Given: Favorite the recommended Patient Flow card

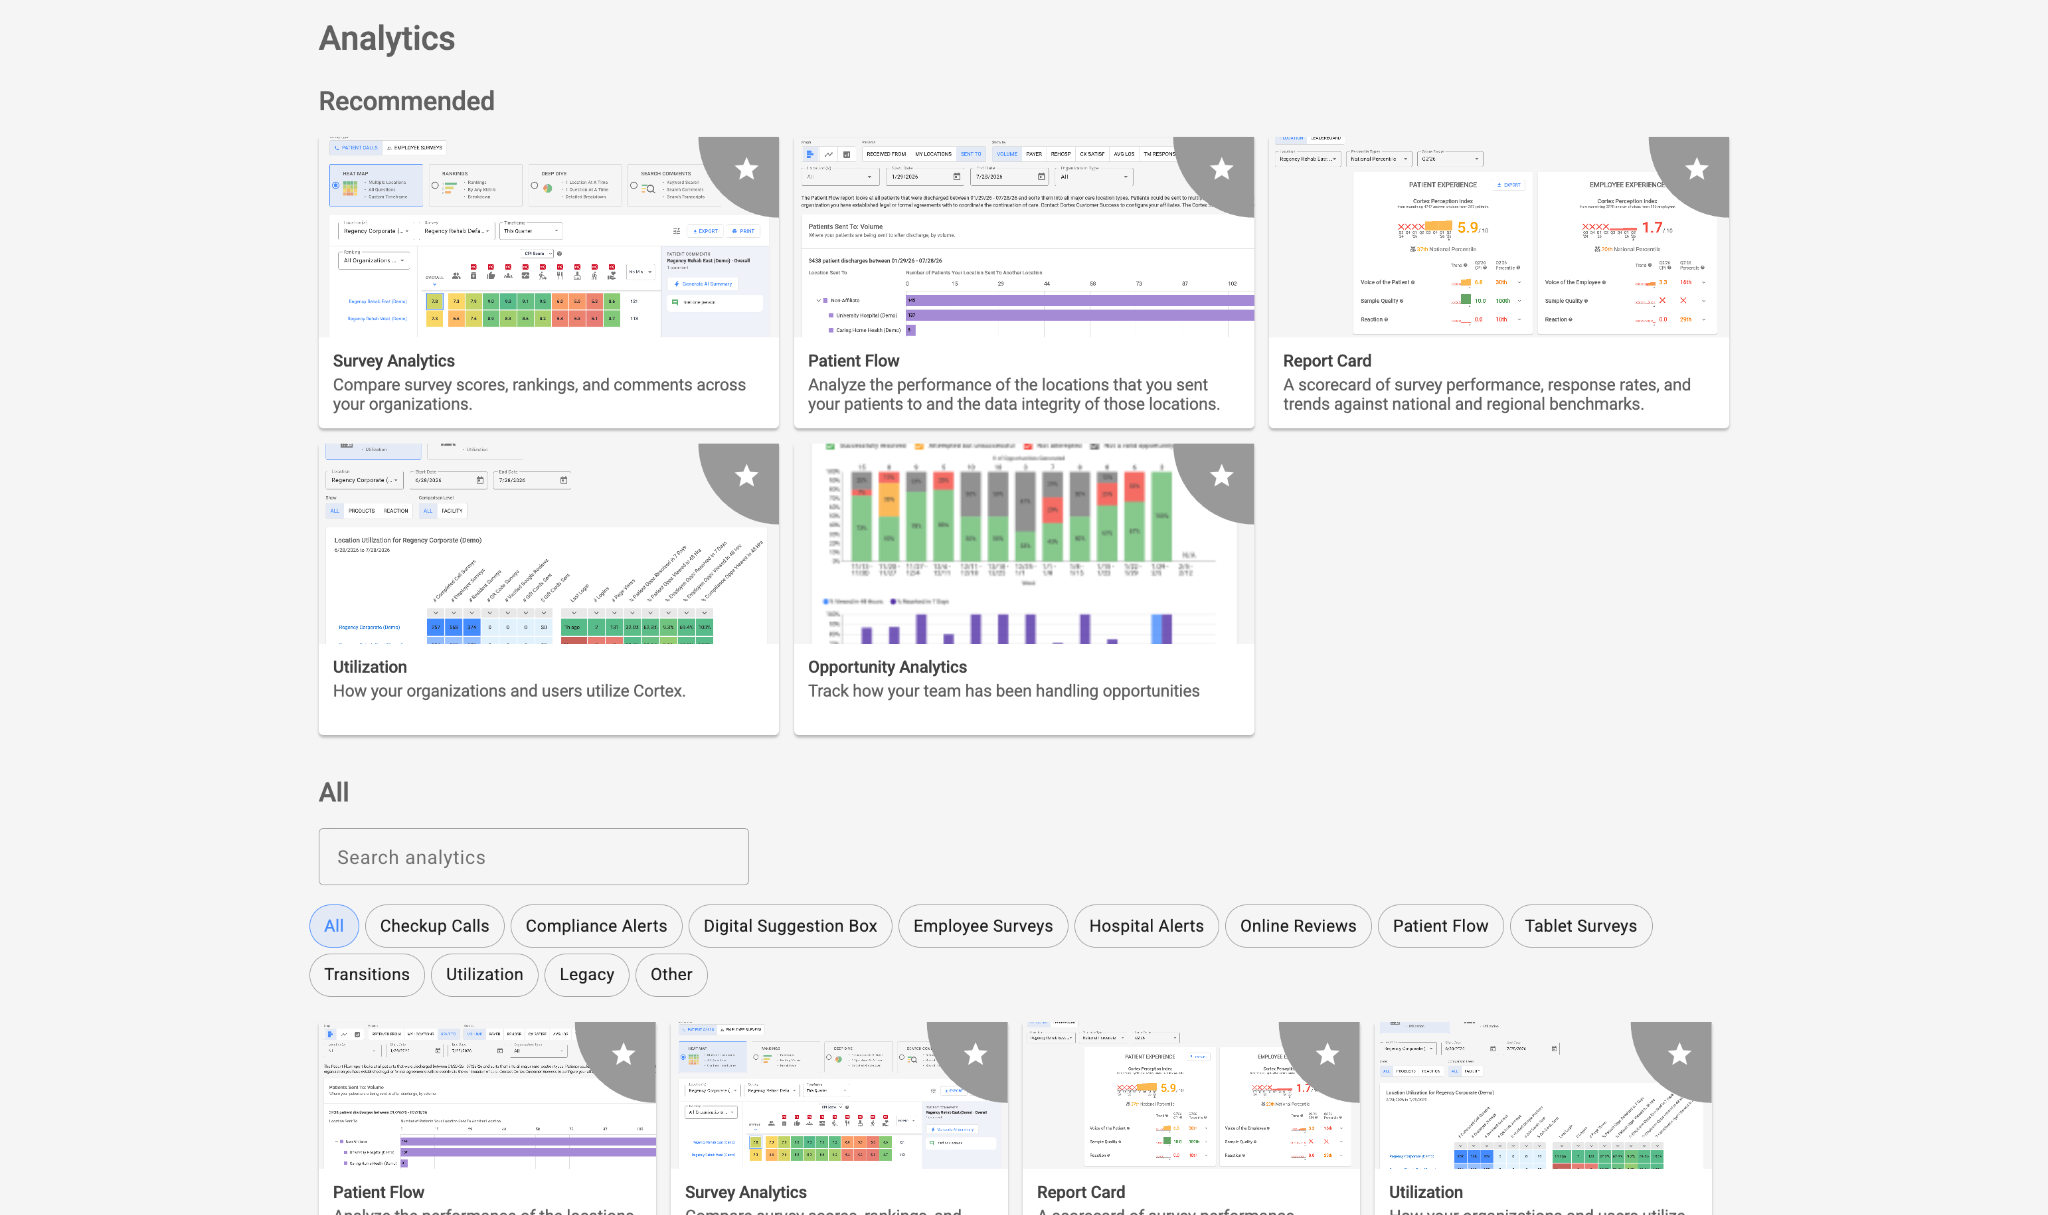Looking at the screenshot, I should tap(1221, 169).
